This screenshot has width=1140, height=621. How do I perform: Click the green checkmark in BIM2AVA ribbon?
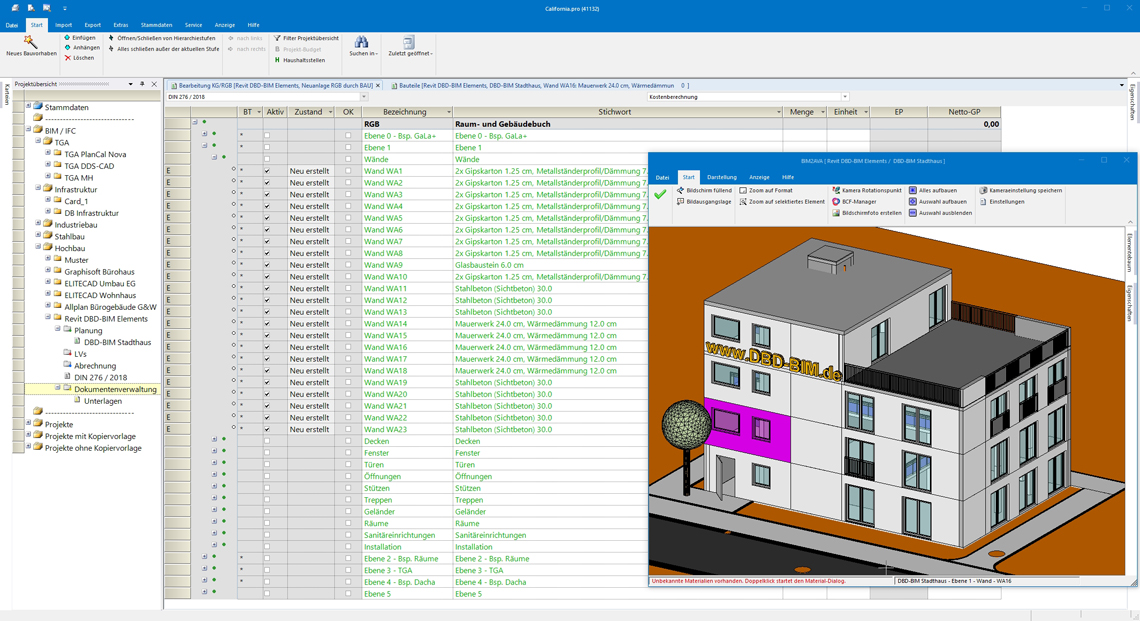tap(660, 195)
